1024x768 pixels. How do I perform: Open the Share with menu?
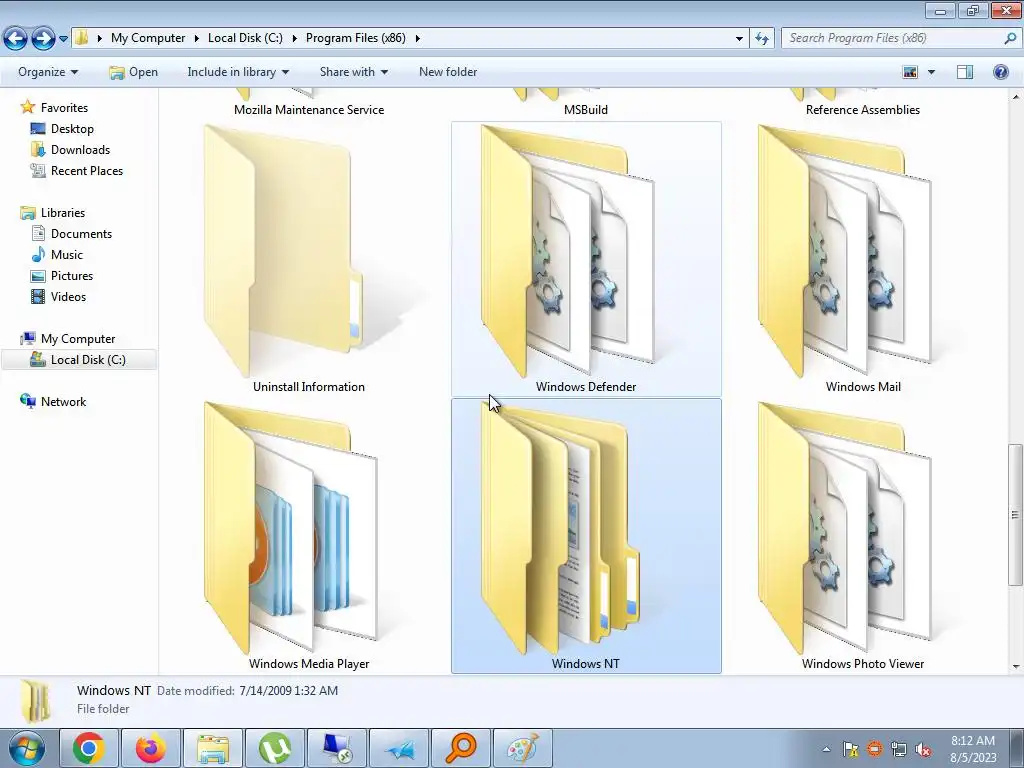pos(354,72)
